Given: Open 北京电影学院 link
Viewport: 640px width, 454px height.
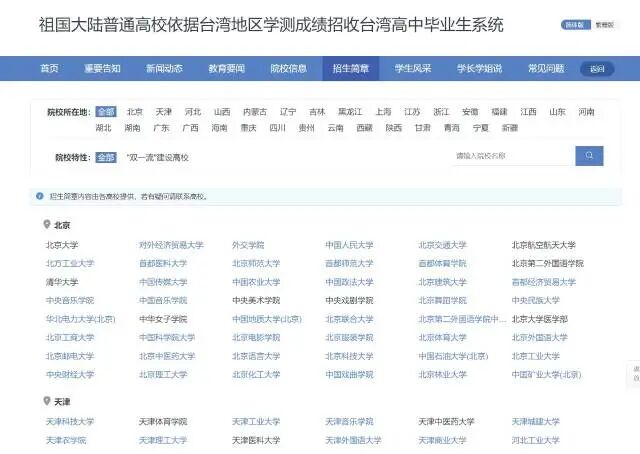Looking at the screenshot, I should 256,338.
